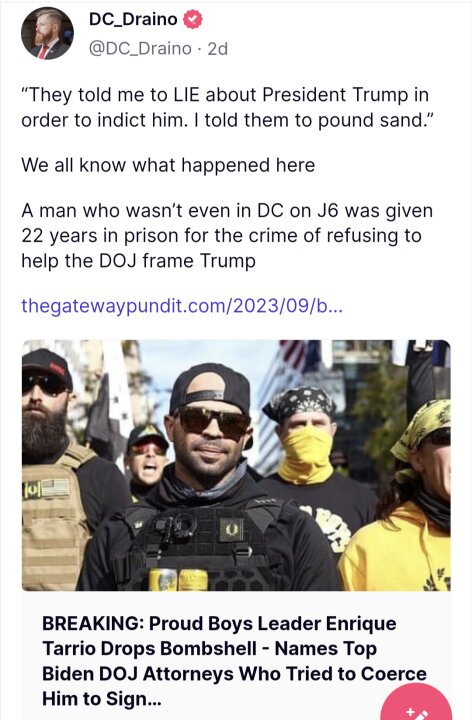Click the "22 years in prison" paragraph
The height and width of the screenshot is (720, 472).
[x=227, y=236]
